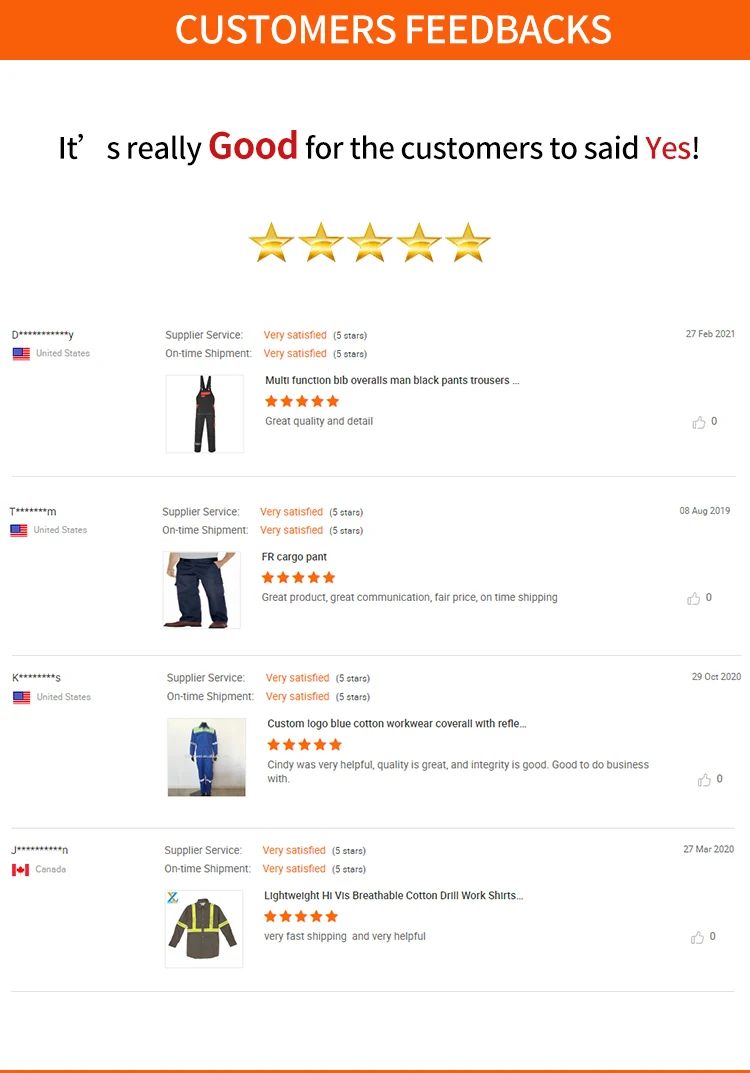The width and height of the screenshot is (750, 1073).
Task: Open 'Multi function bib overalls' product link
Action: tap(392, 381)
